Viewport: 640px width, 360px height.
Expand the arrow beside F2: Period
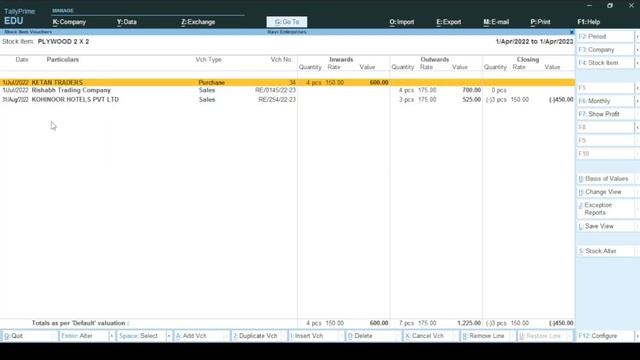637,37
